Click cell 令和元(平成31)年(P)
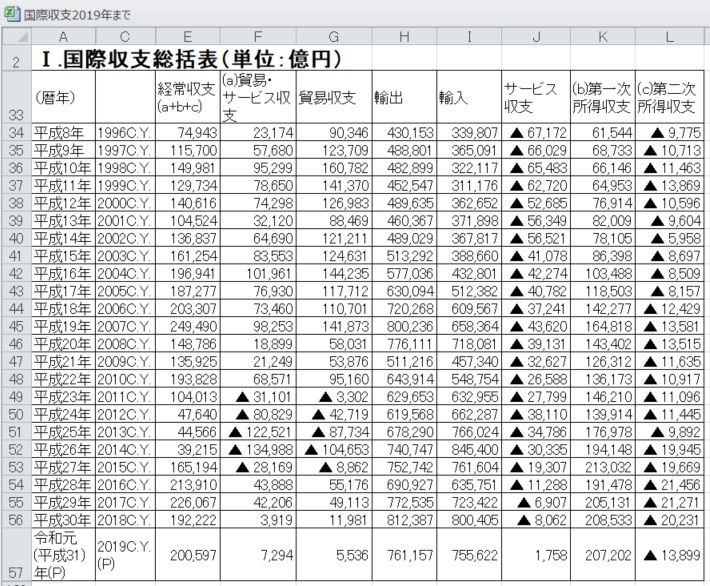 (63, 555)
